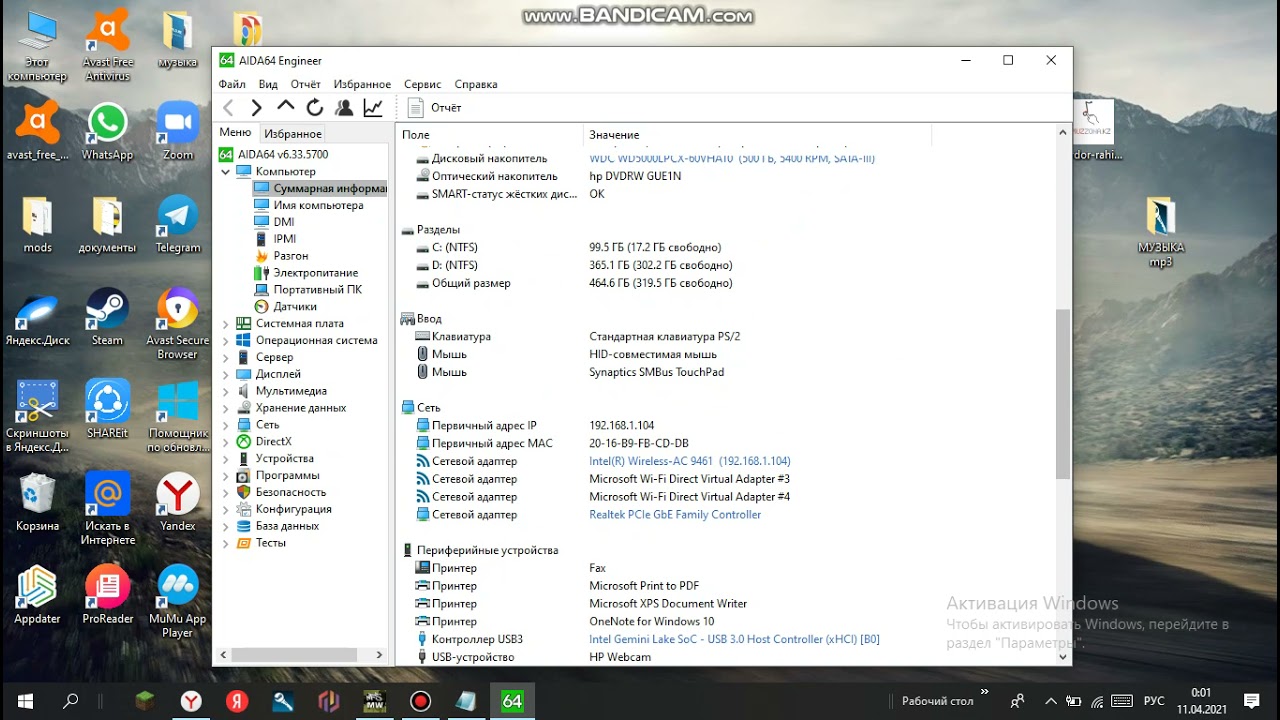Refresh the AIDA64 page

[315, 108]
